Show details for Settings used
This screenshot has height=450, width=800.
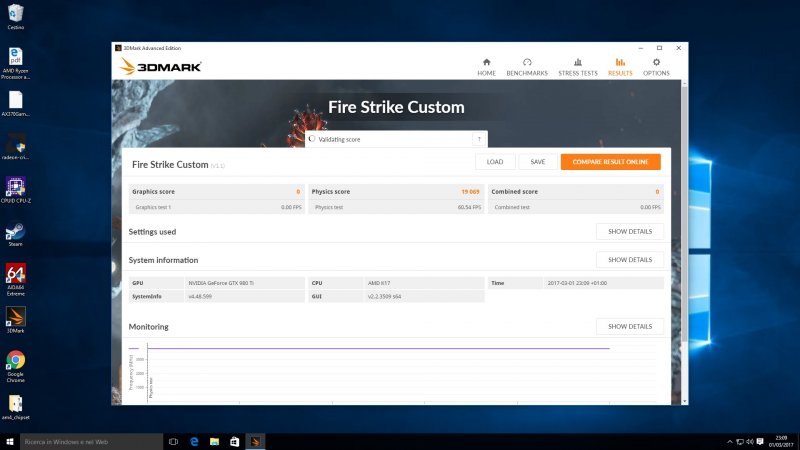(x=630, y=231)
